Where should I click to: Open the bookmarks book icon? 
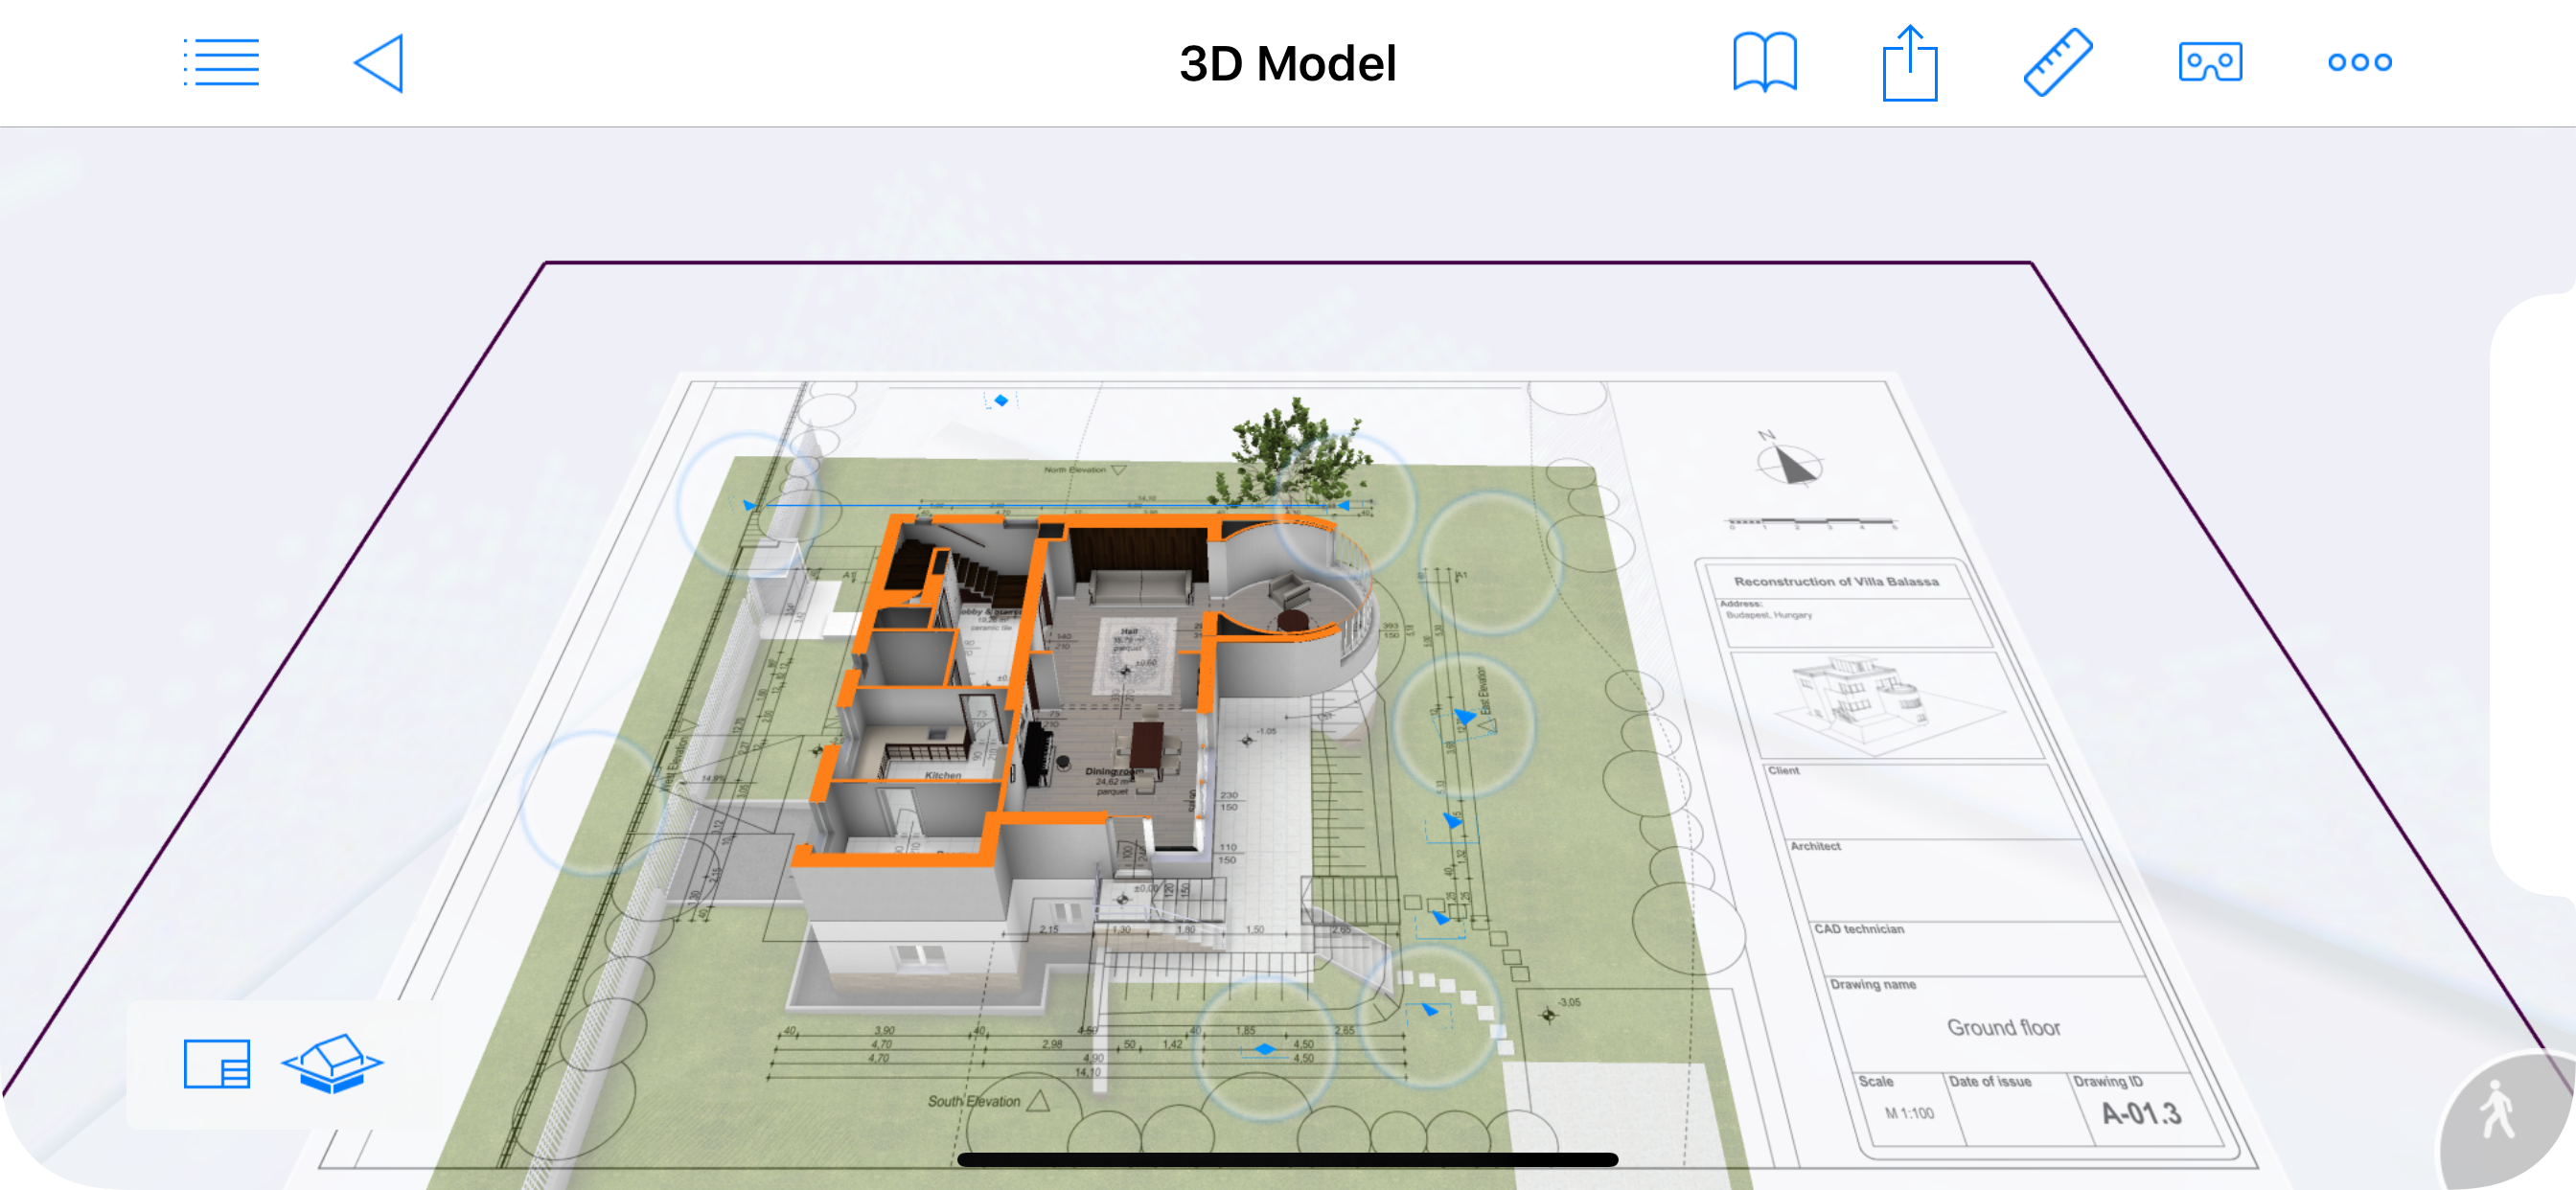coord(1764,63)
